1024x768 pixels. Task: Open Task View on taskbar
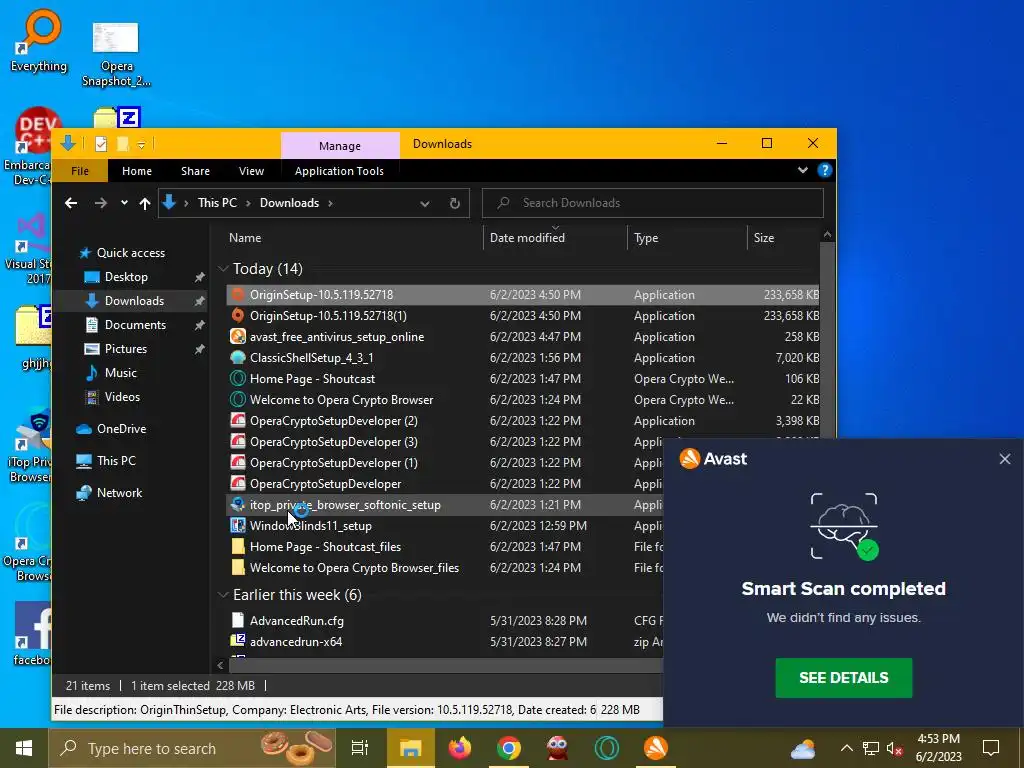[360, 748]
